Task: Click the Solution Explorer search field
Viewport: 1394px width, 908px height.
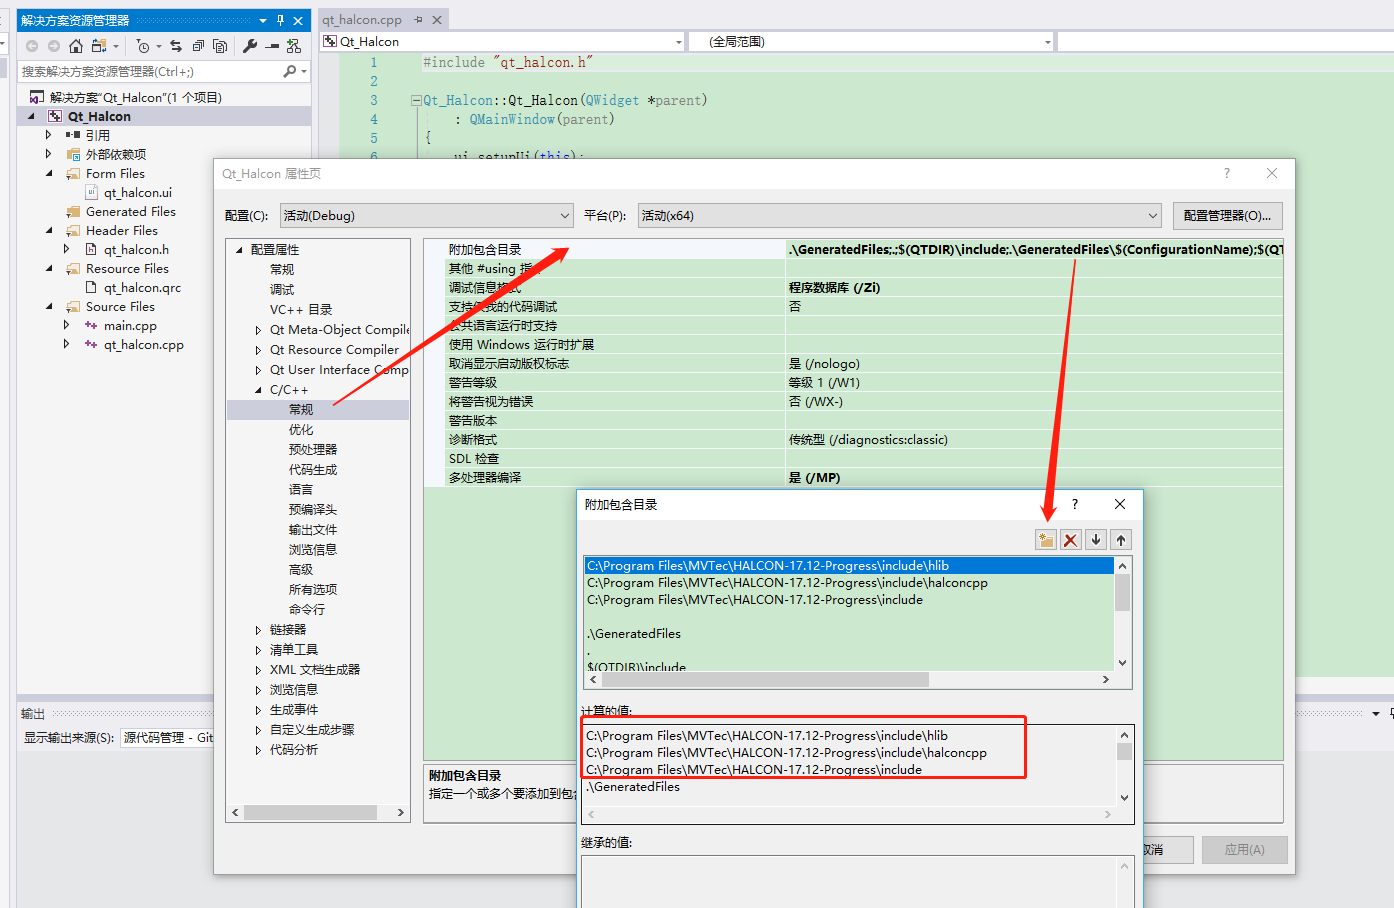Action: [150, 71]
